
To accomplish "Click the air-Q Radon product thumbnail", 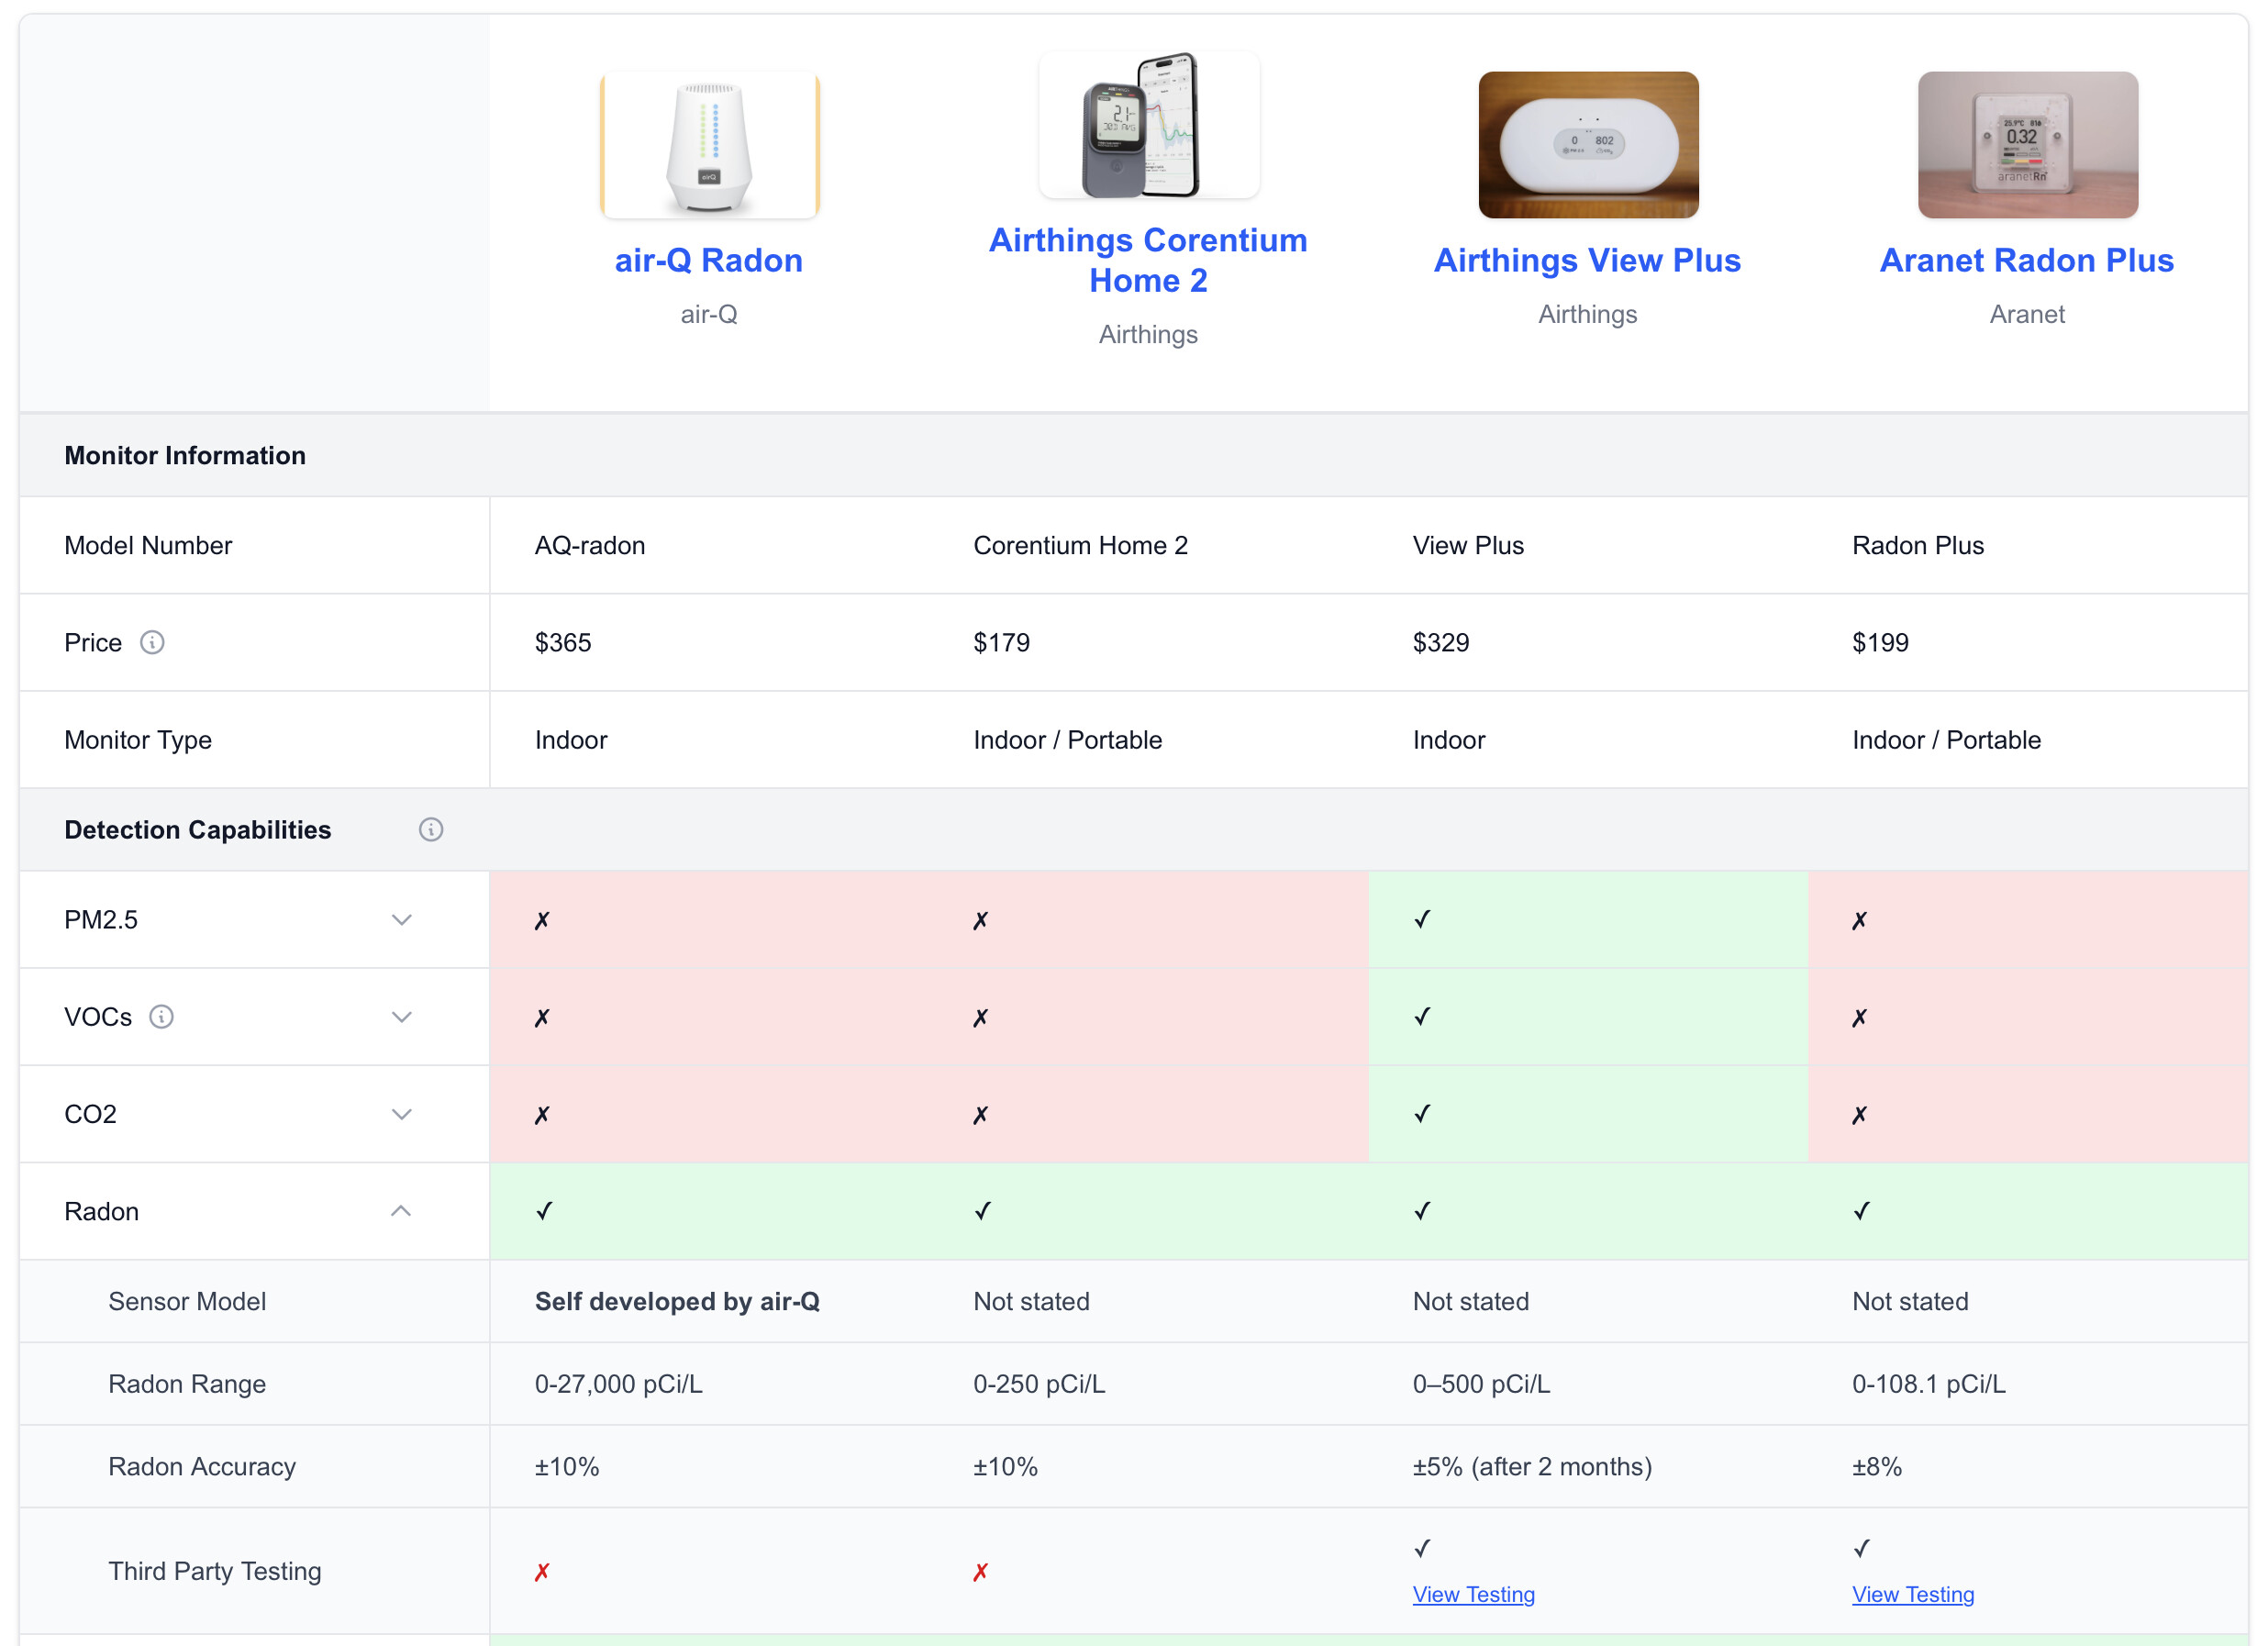I will coord(709,145).
